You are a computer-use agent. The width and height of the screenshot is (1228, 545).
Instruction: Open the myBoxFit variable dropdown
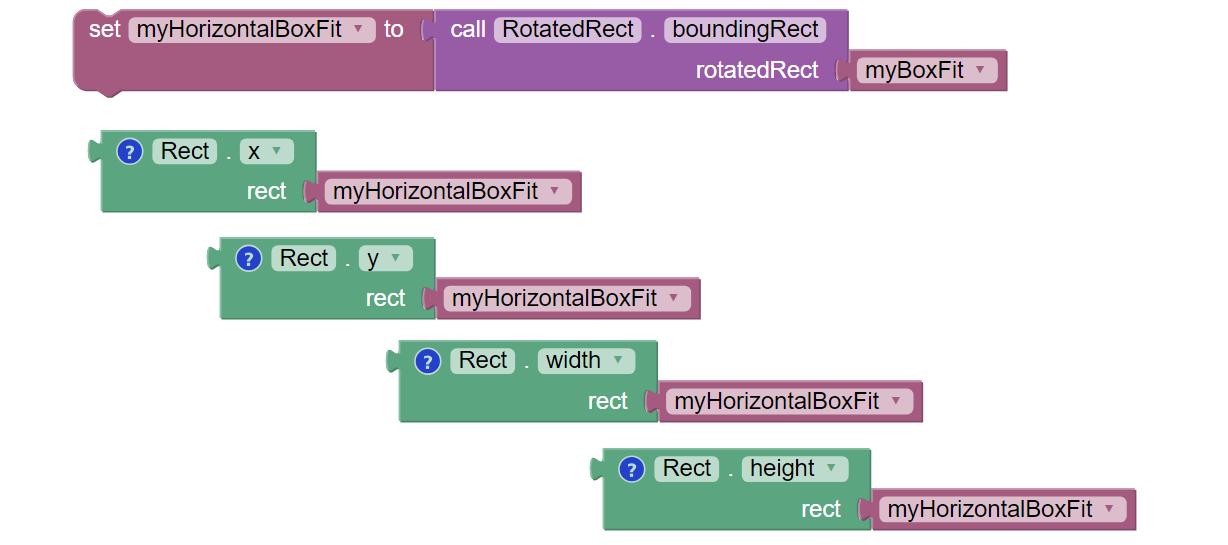coord(927,71)
